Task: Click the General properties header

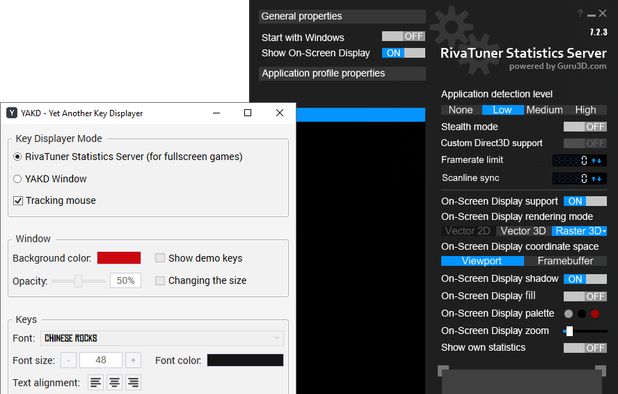Action: pyautogui.click(x=343, y=17)
